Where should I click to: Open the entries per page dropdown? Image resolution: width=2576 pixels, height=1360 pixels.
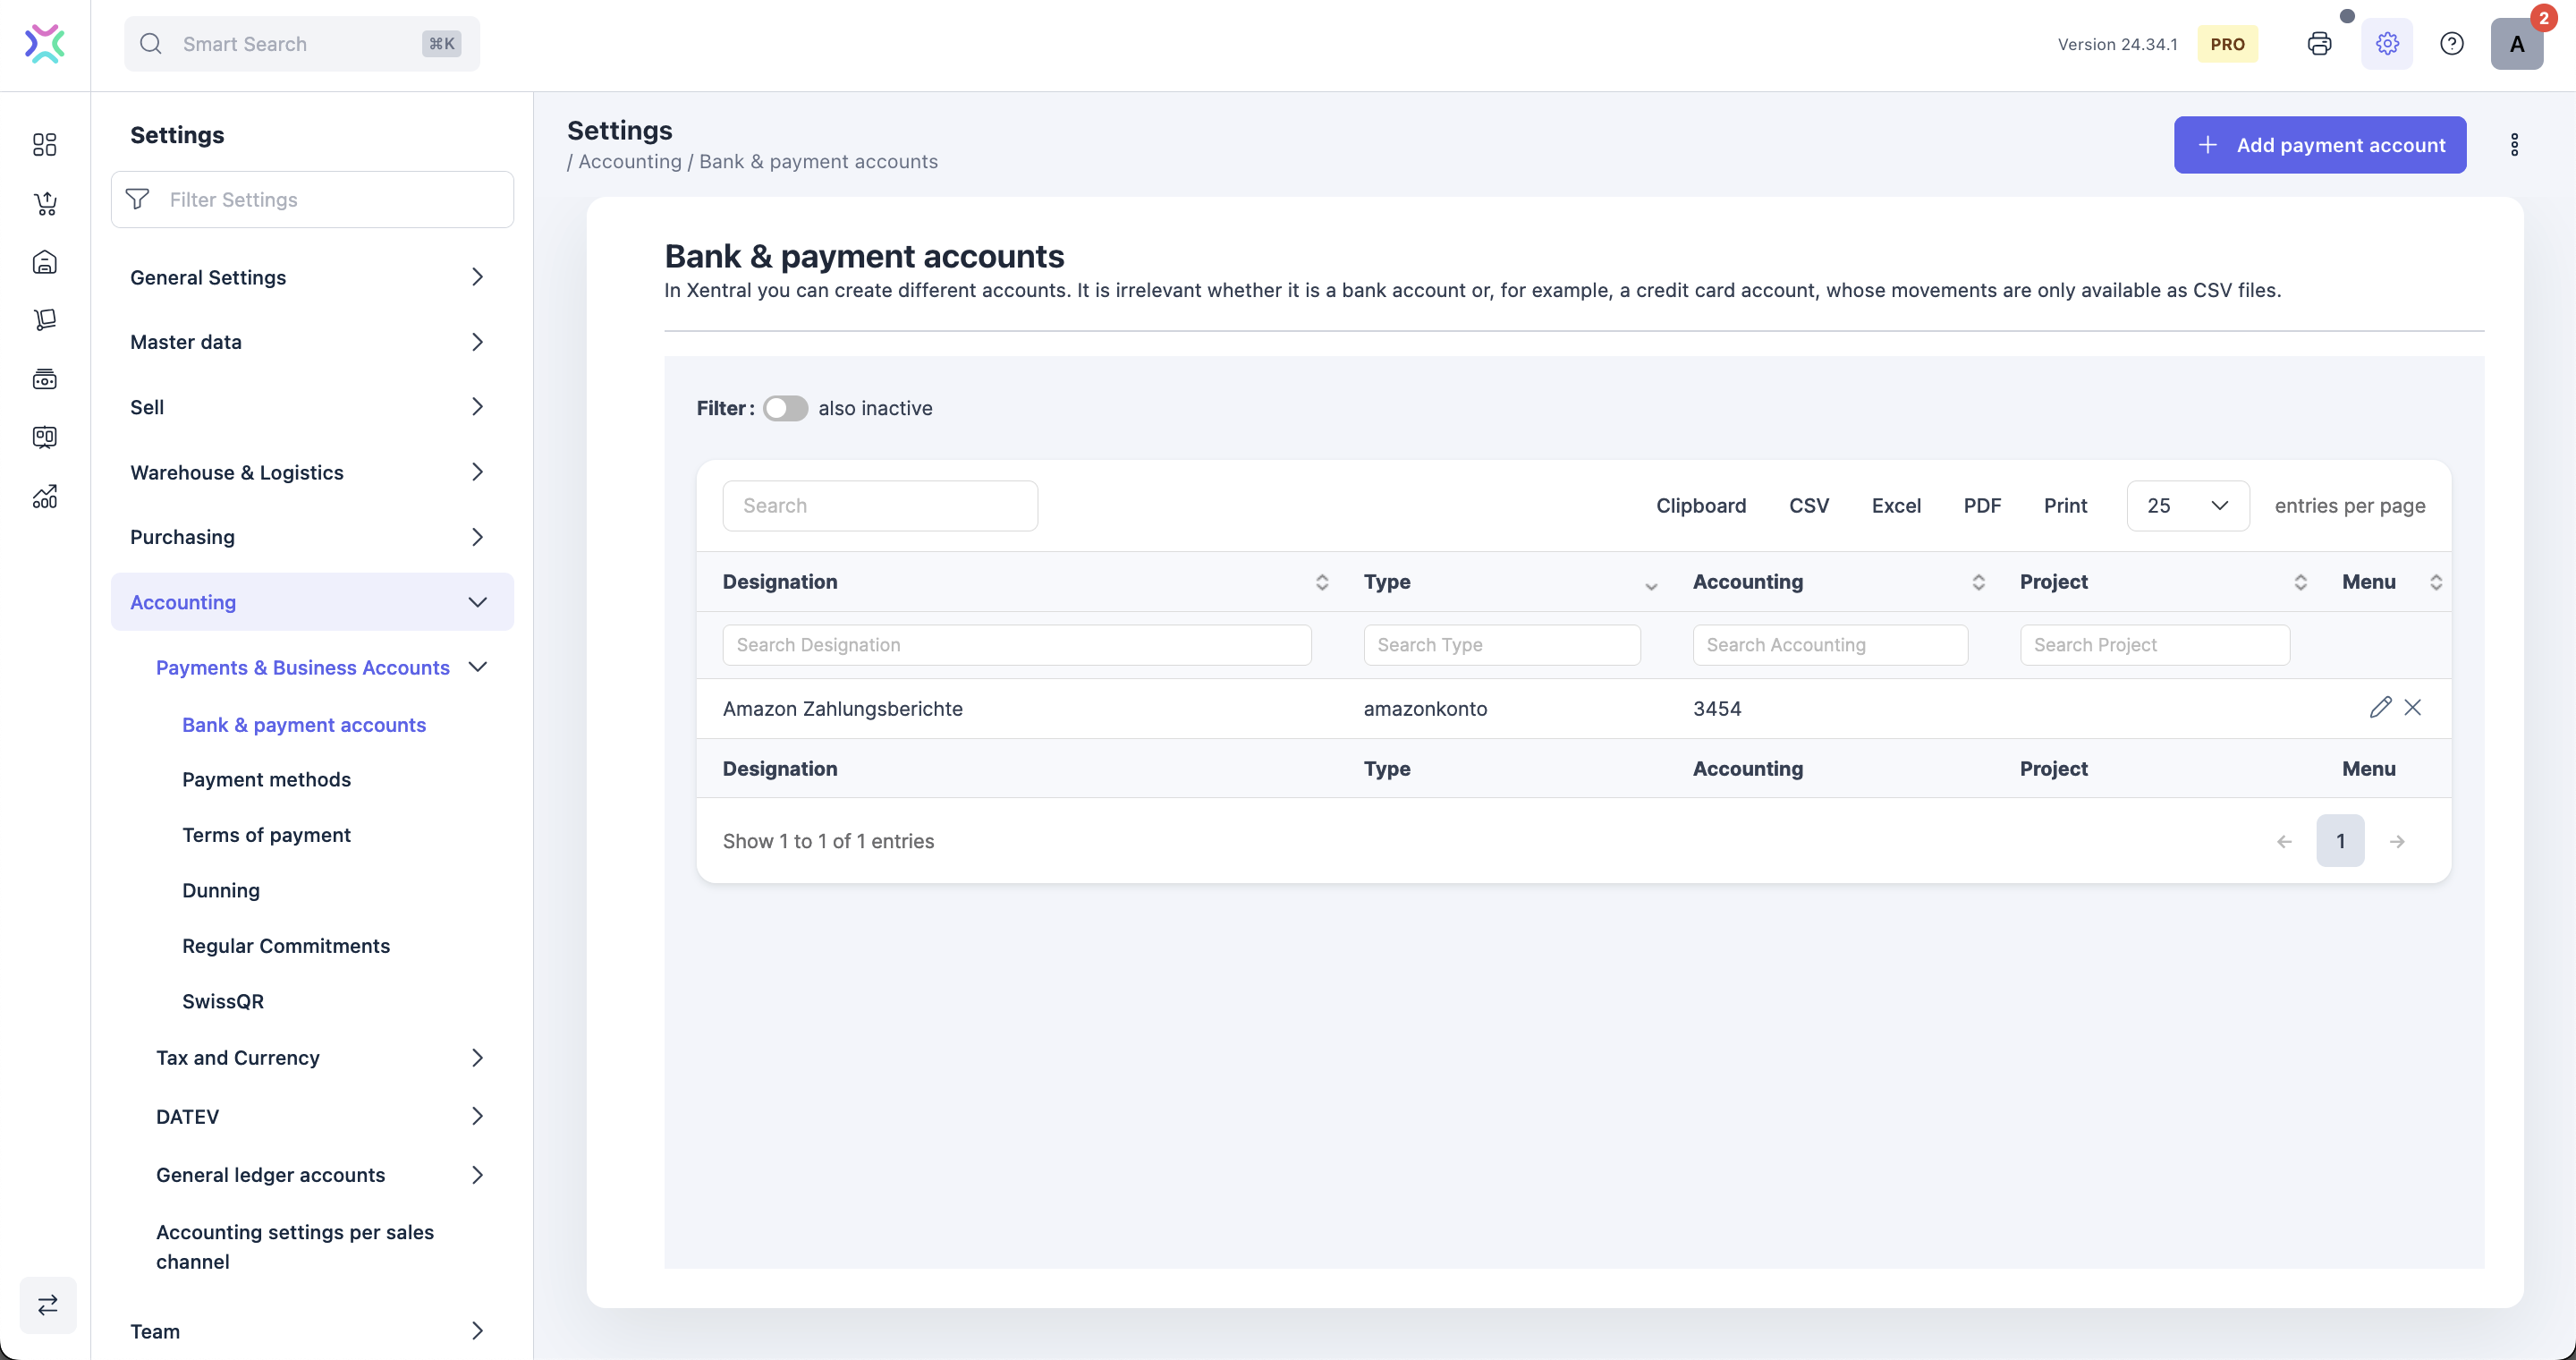[2188, 505]
